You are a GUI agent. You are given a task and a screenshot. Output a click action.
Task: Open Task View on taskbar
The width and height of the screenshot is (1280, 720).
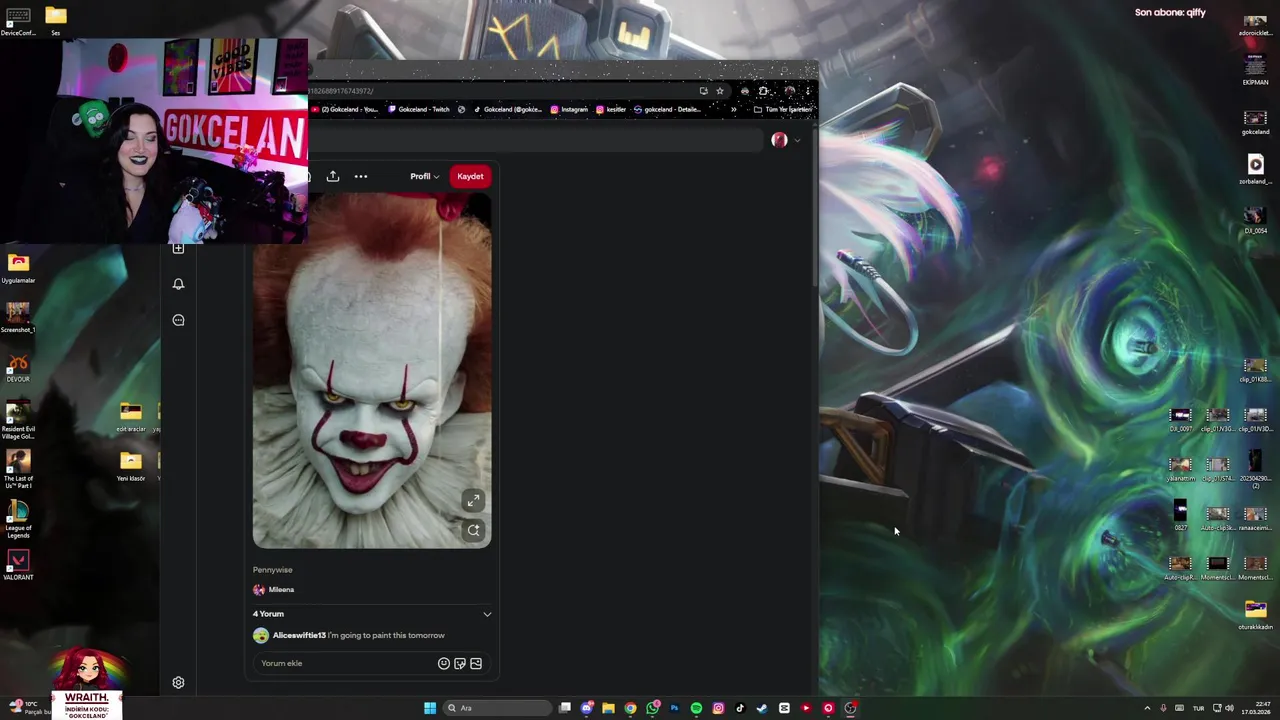point(565,708)
